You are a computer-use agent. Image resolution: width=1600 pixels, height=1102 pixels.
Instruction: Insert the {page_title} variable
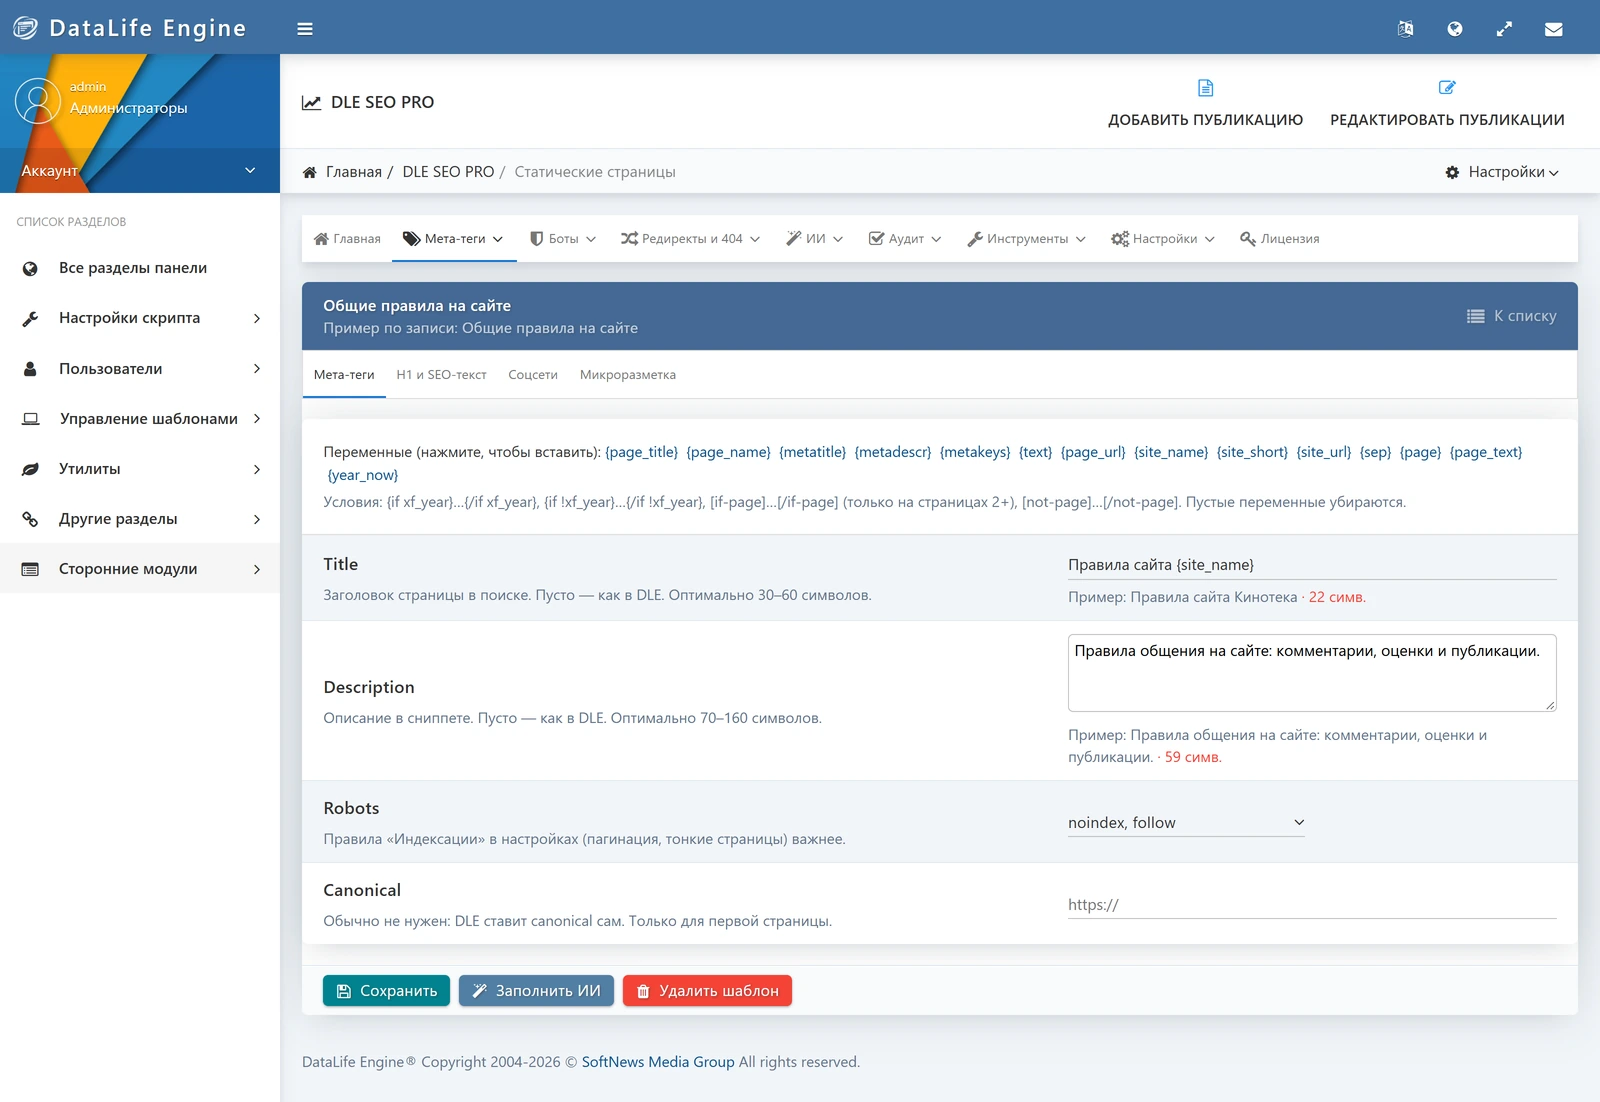point(642,452)
